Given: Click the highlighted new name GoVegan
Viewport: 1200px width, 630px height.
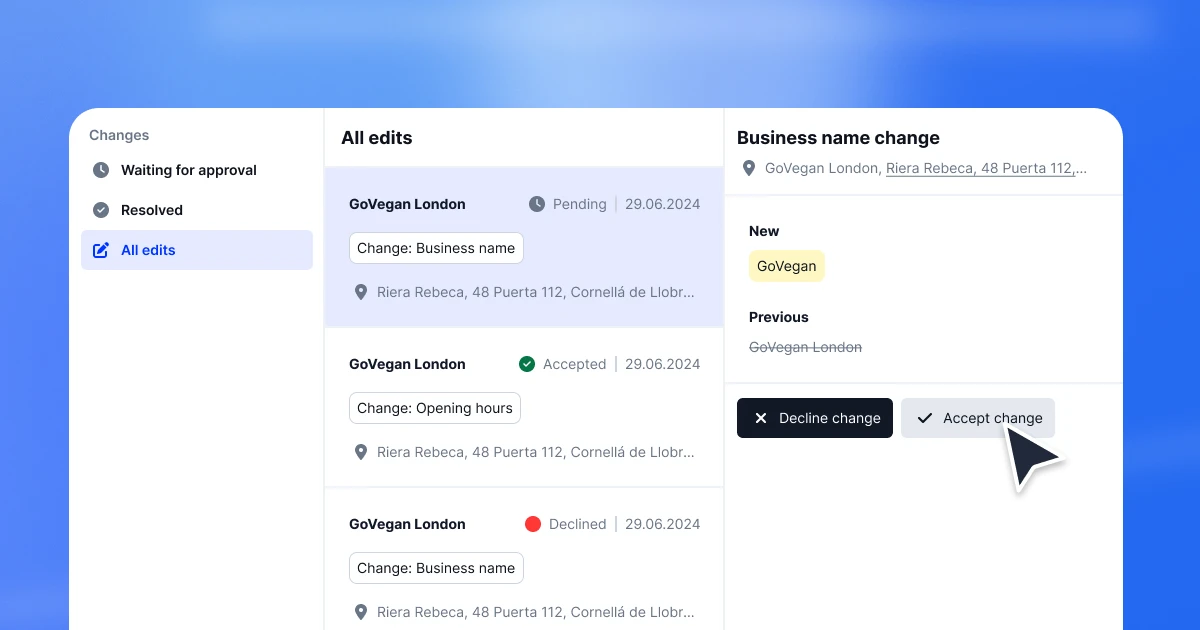Looking at the screenshot, I should (x=787, y=266).
